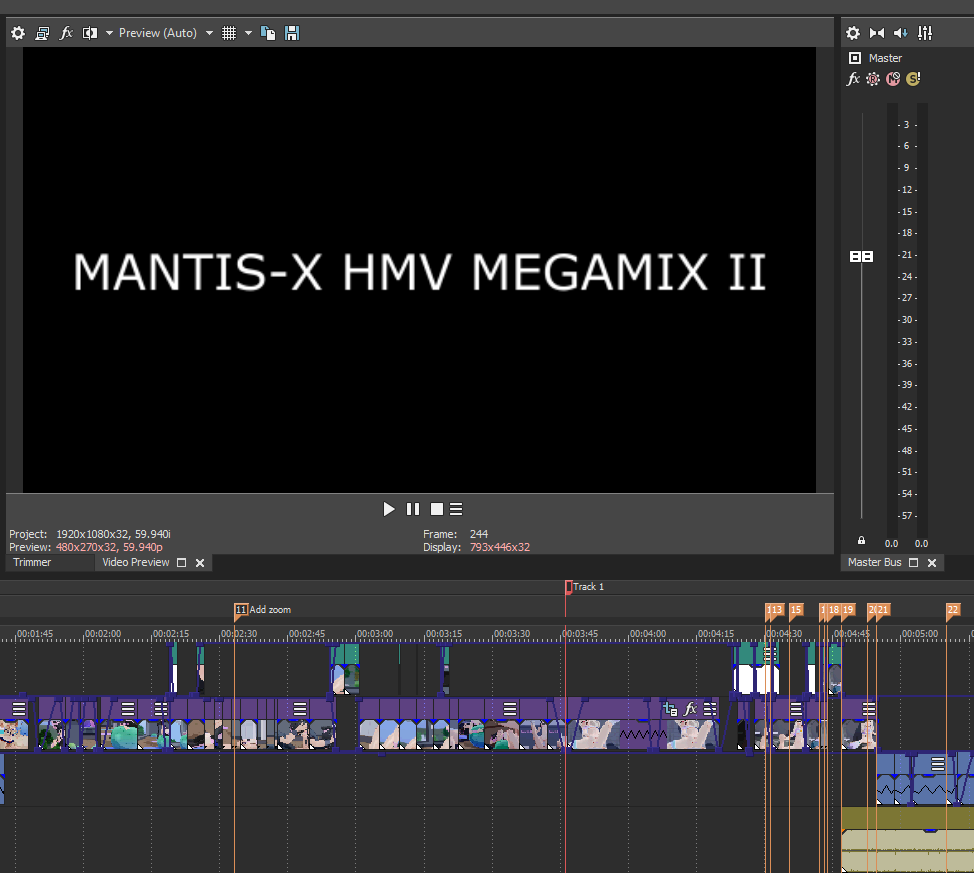
Task: Toggle Downmix Output in Master Bus
Action: [x=877, y=33]
